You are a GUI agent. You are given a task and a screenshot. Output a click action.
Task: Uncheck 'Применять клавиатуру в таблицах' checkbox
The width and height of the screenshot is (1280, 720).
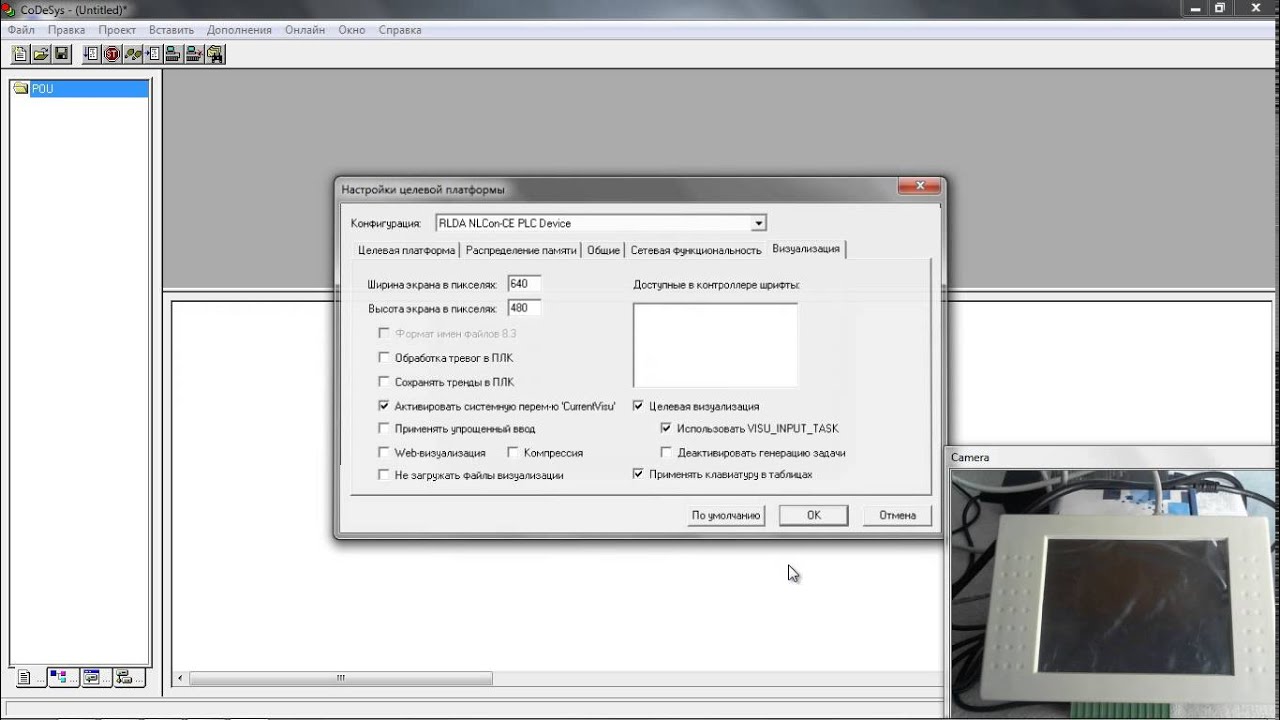tap(638, 474)
